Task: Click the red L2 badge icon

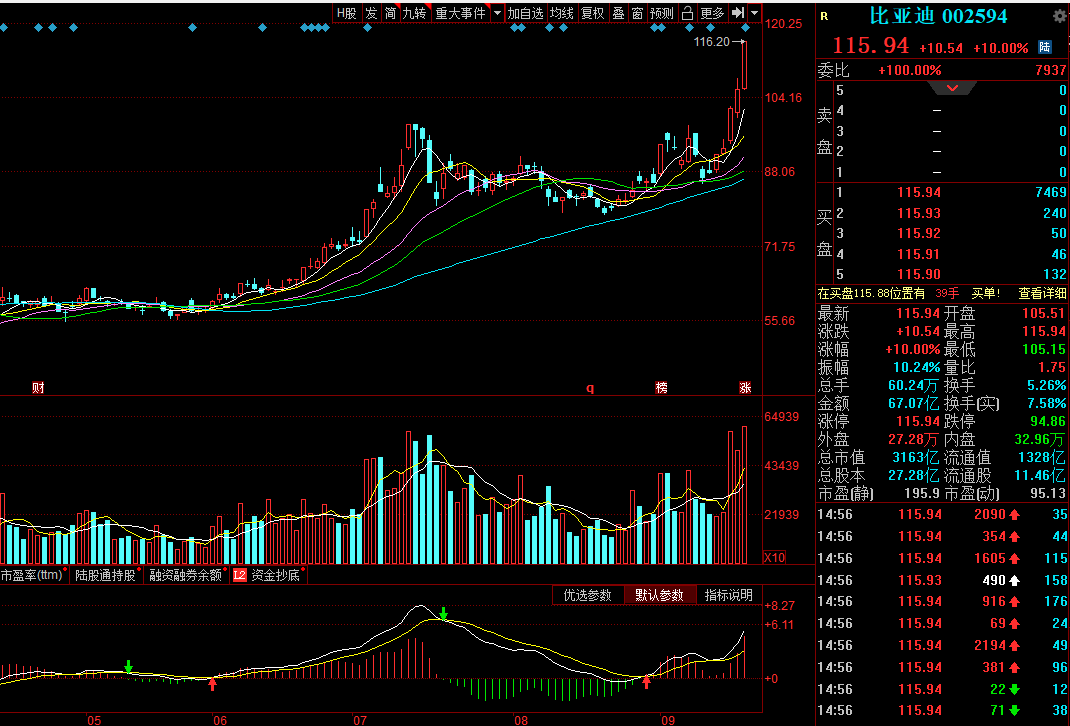Action: coord(239,575)
